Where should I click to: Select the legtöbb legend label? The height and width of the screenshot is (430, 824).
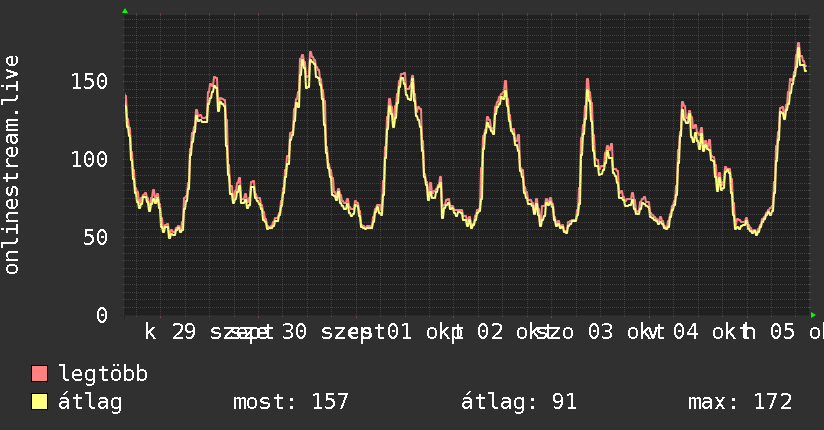[x=103, y=374]
